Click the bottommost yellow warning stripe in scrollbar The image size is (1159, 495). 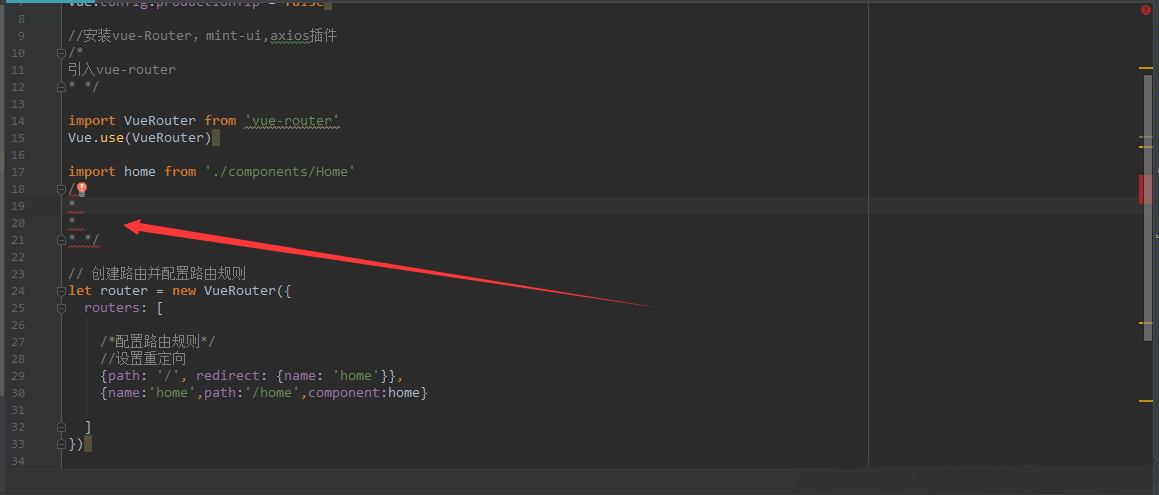pos(1145,401)
